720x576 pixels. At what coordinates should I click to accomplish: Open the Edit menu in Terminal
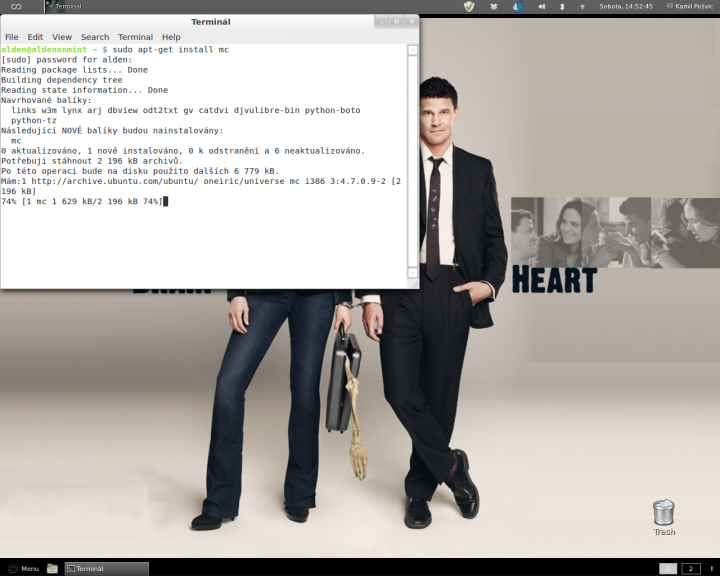tap(35, 37)
